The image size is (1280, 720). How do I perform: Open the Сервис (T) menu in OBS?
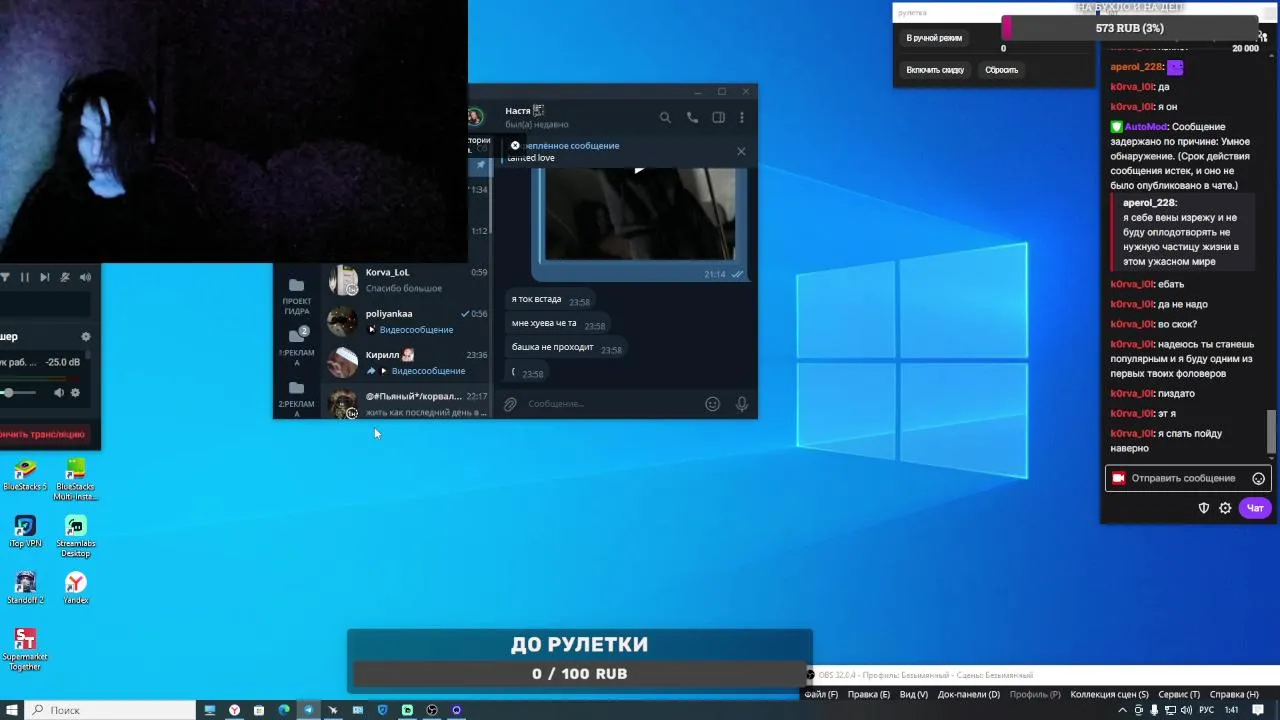point(1179,694)
